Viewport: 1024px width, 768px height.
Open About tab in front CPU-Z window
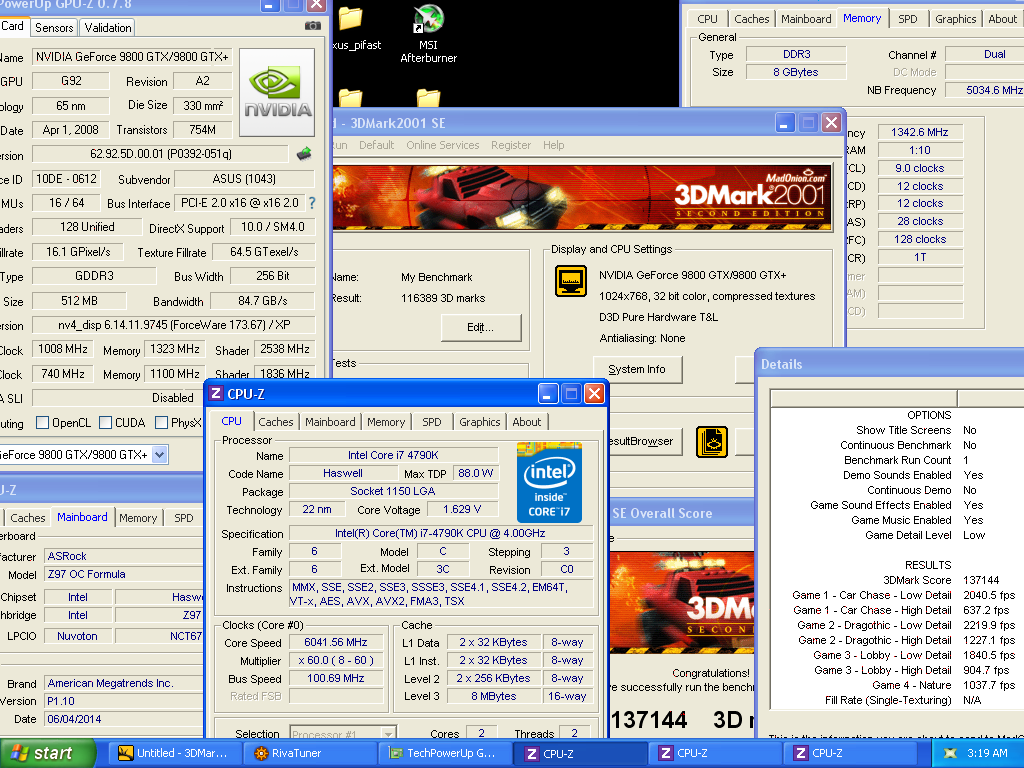tap(526, 422)
